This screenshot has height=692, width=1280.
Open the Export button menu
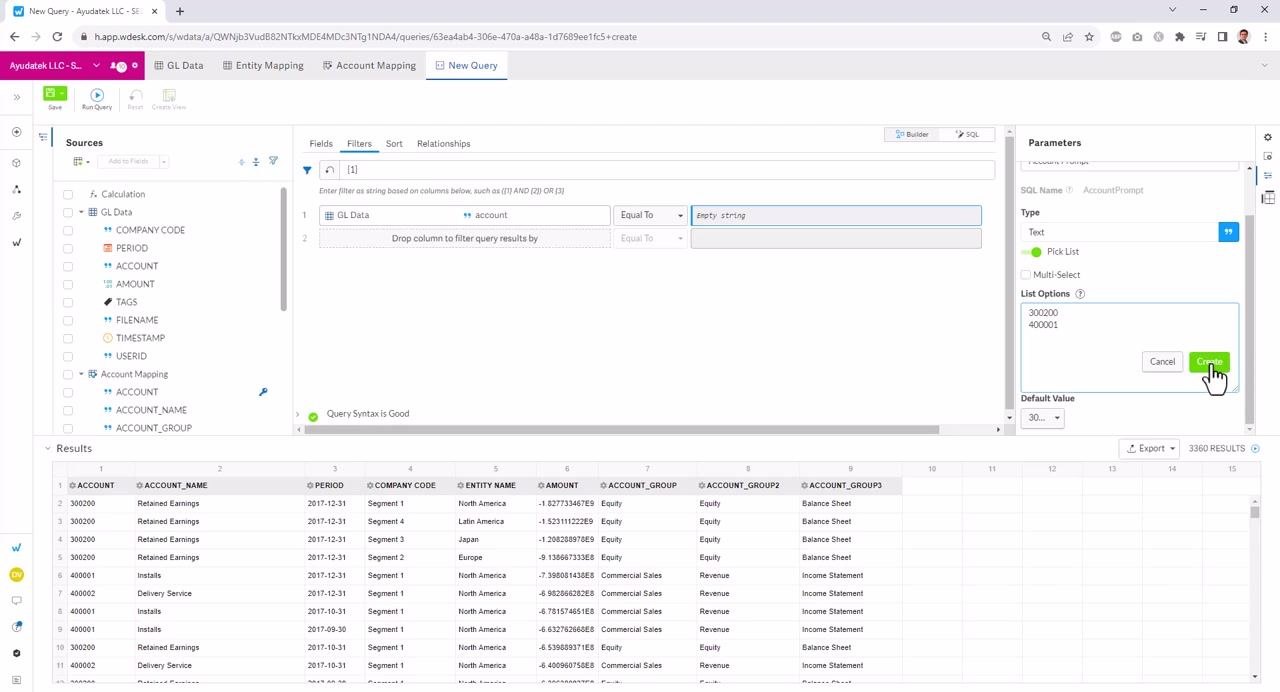[x=1149, y=449]
